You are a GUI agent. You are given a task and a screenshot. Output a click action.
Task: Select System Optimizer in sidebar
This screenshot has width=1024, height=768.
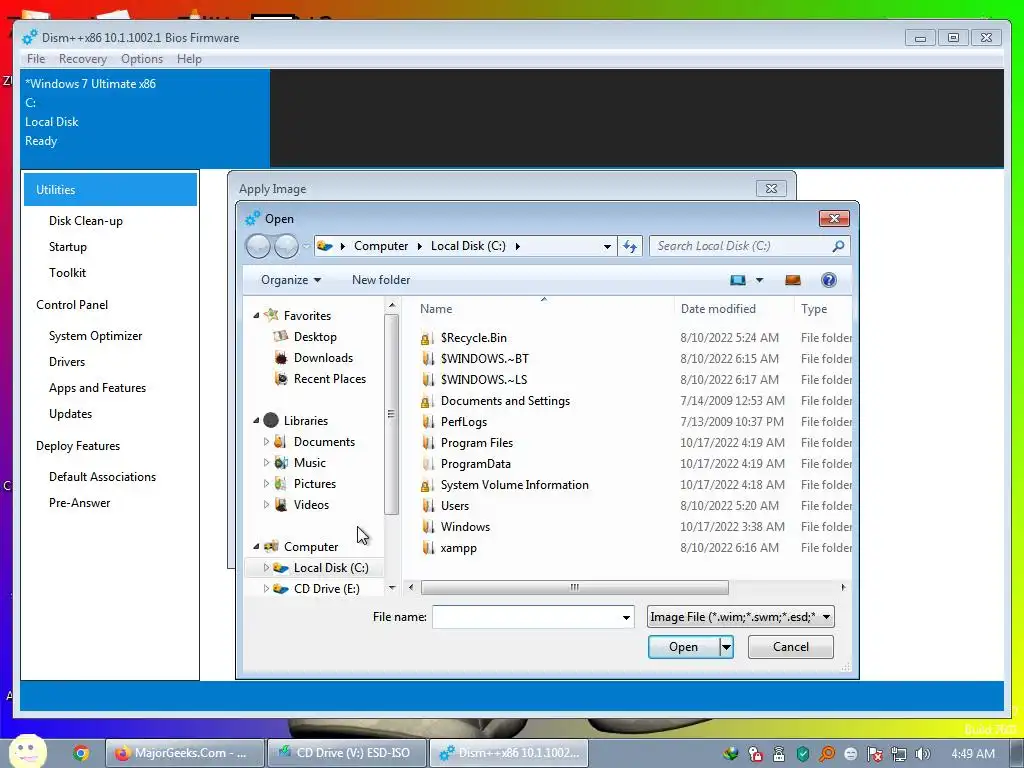click(95, 336)
